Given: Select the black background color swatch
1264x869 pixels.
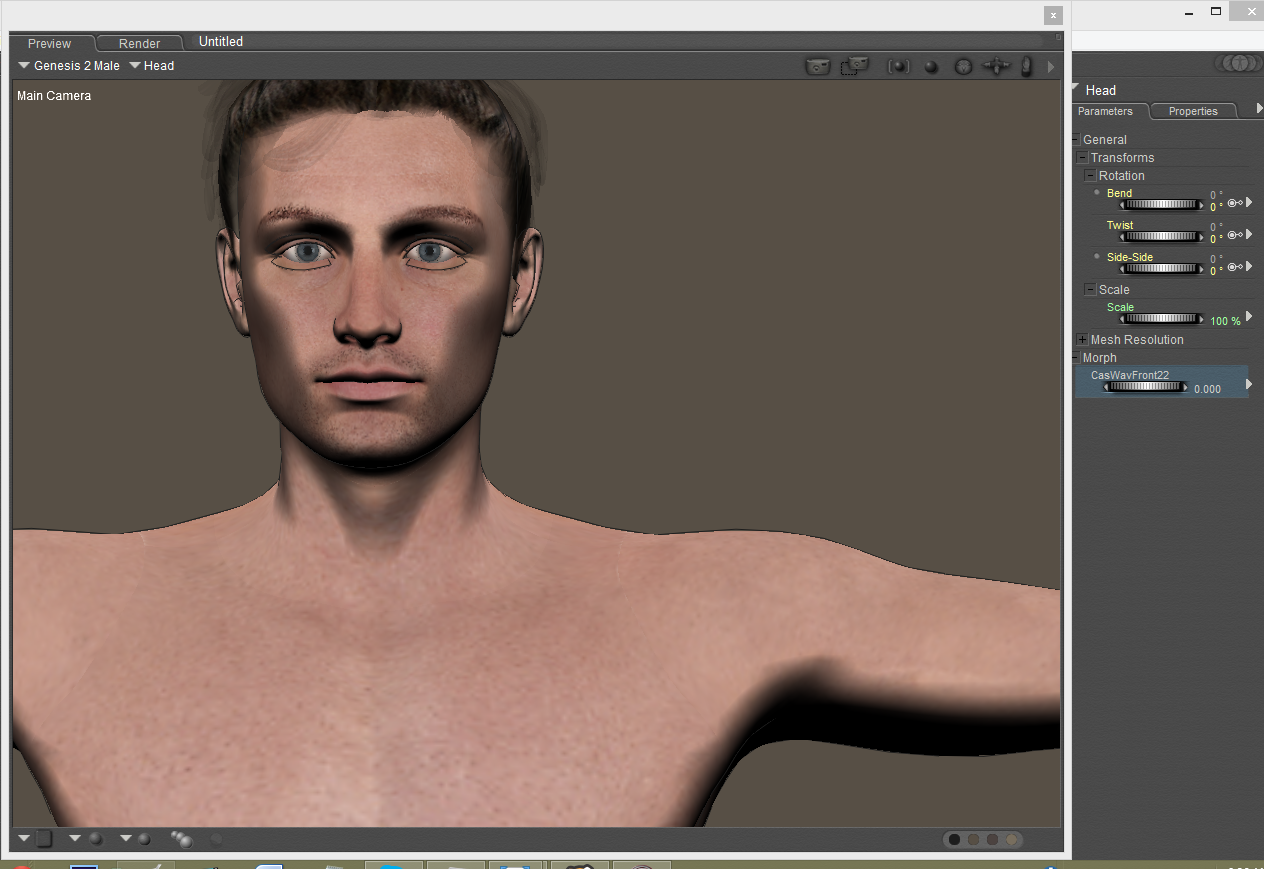Looking at the screenshot, I should 954,839.
